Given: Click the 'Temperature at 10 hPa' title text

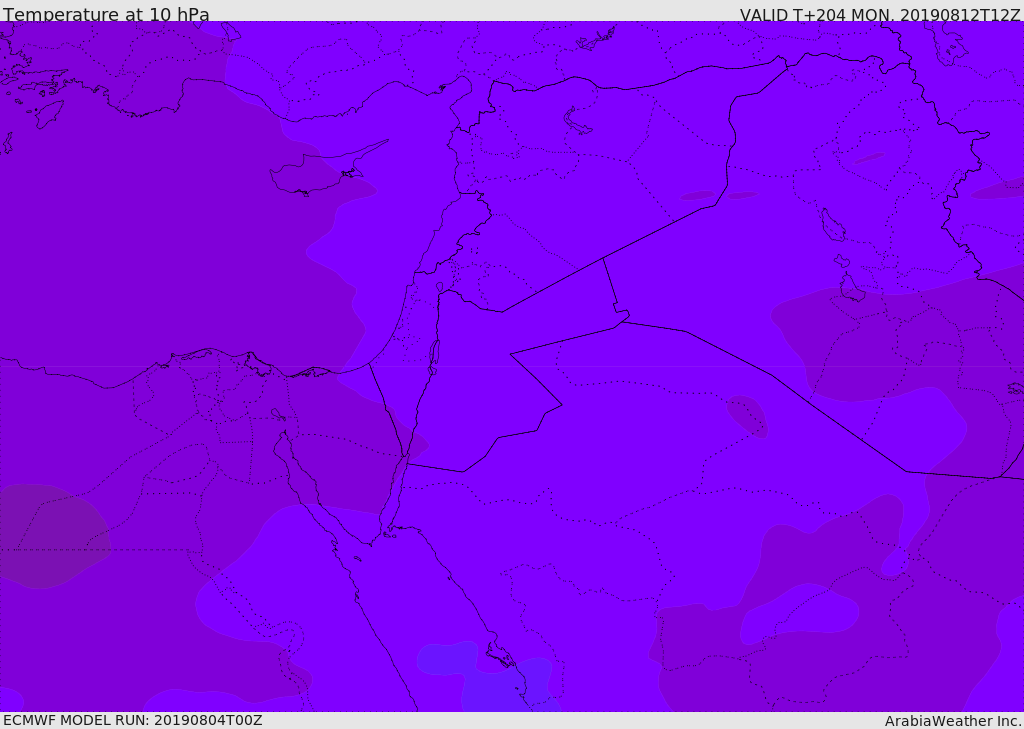Looking at the screenshot, I should (106, 14).
